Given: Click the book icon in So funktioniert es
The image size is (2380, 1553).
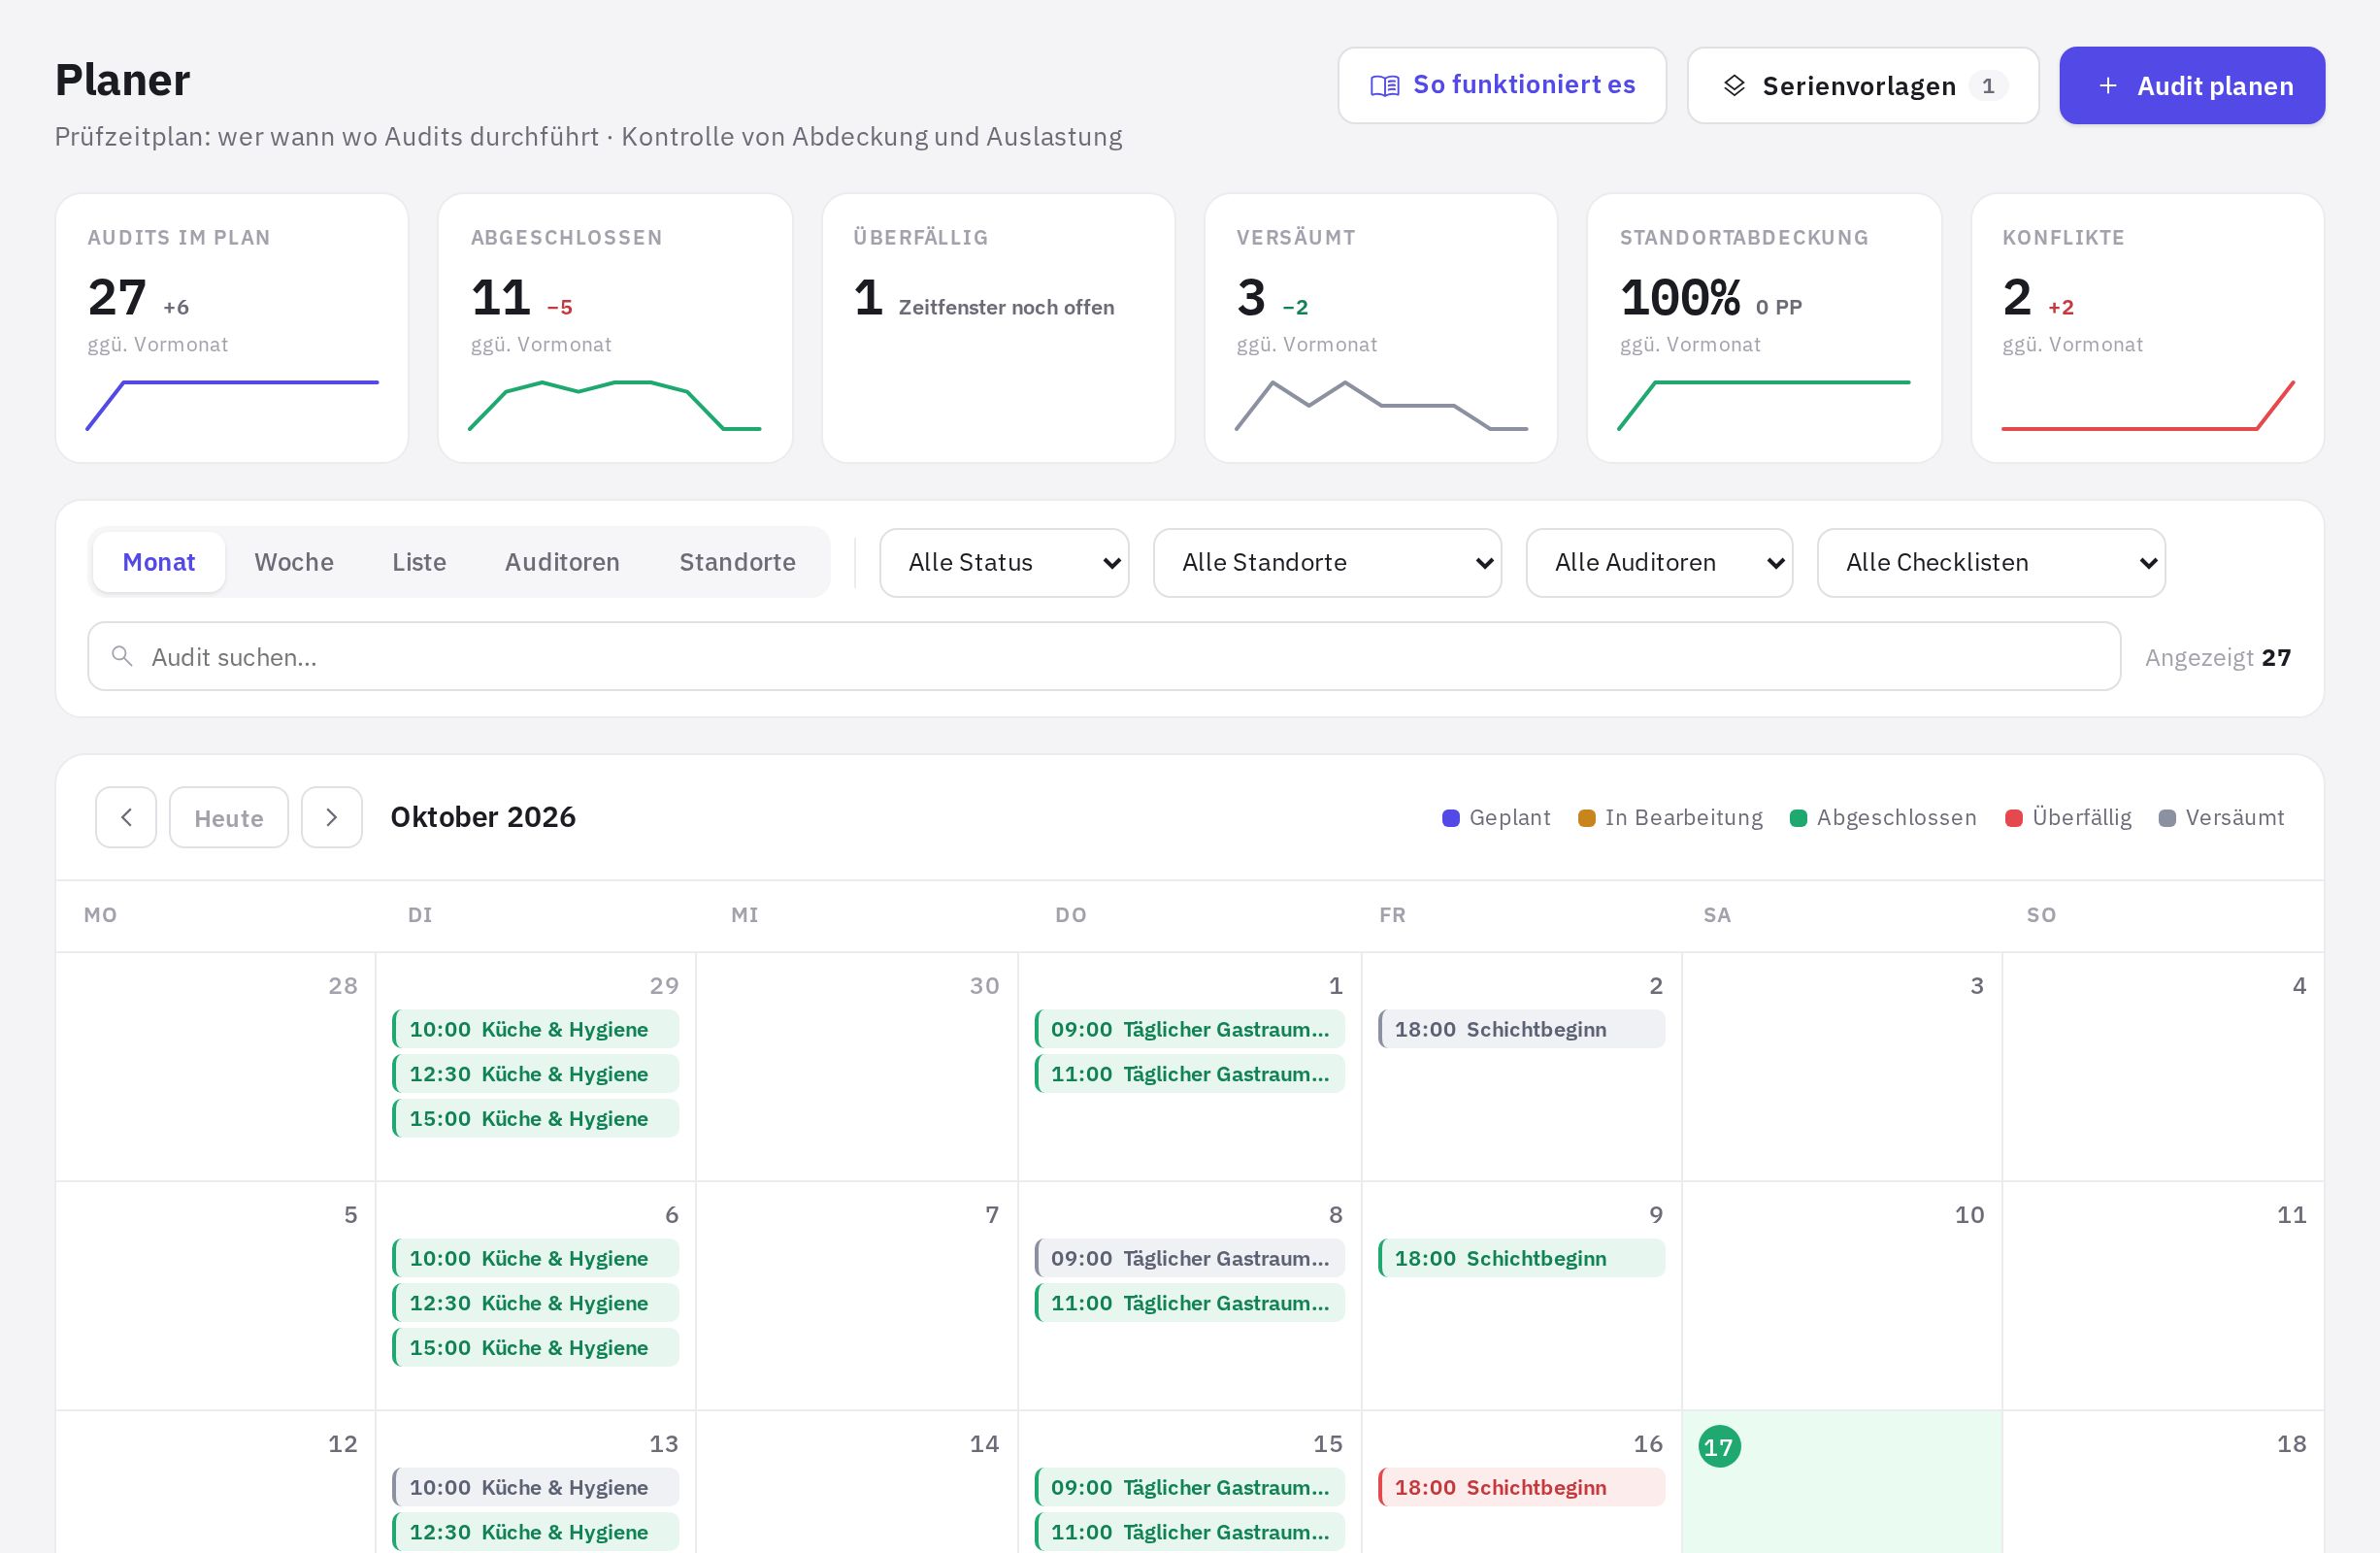Looking at the screenshot, I should (x=1384, y=86).
